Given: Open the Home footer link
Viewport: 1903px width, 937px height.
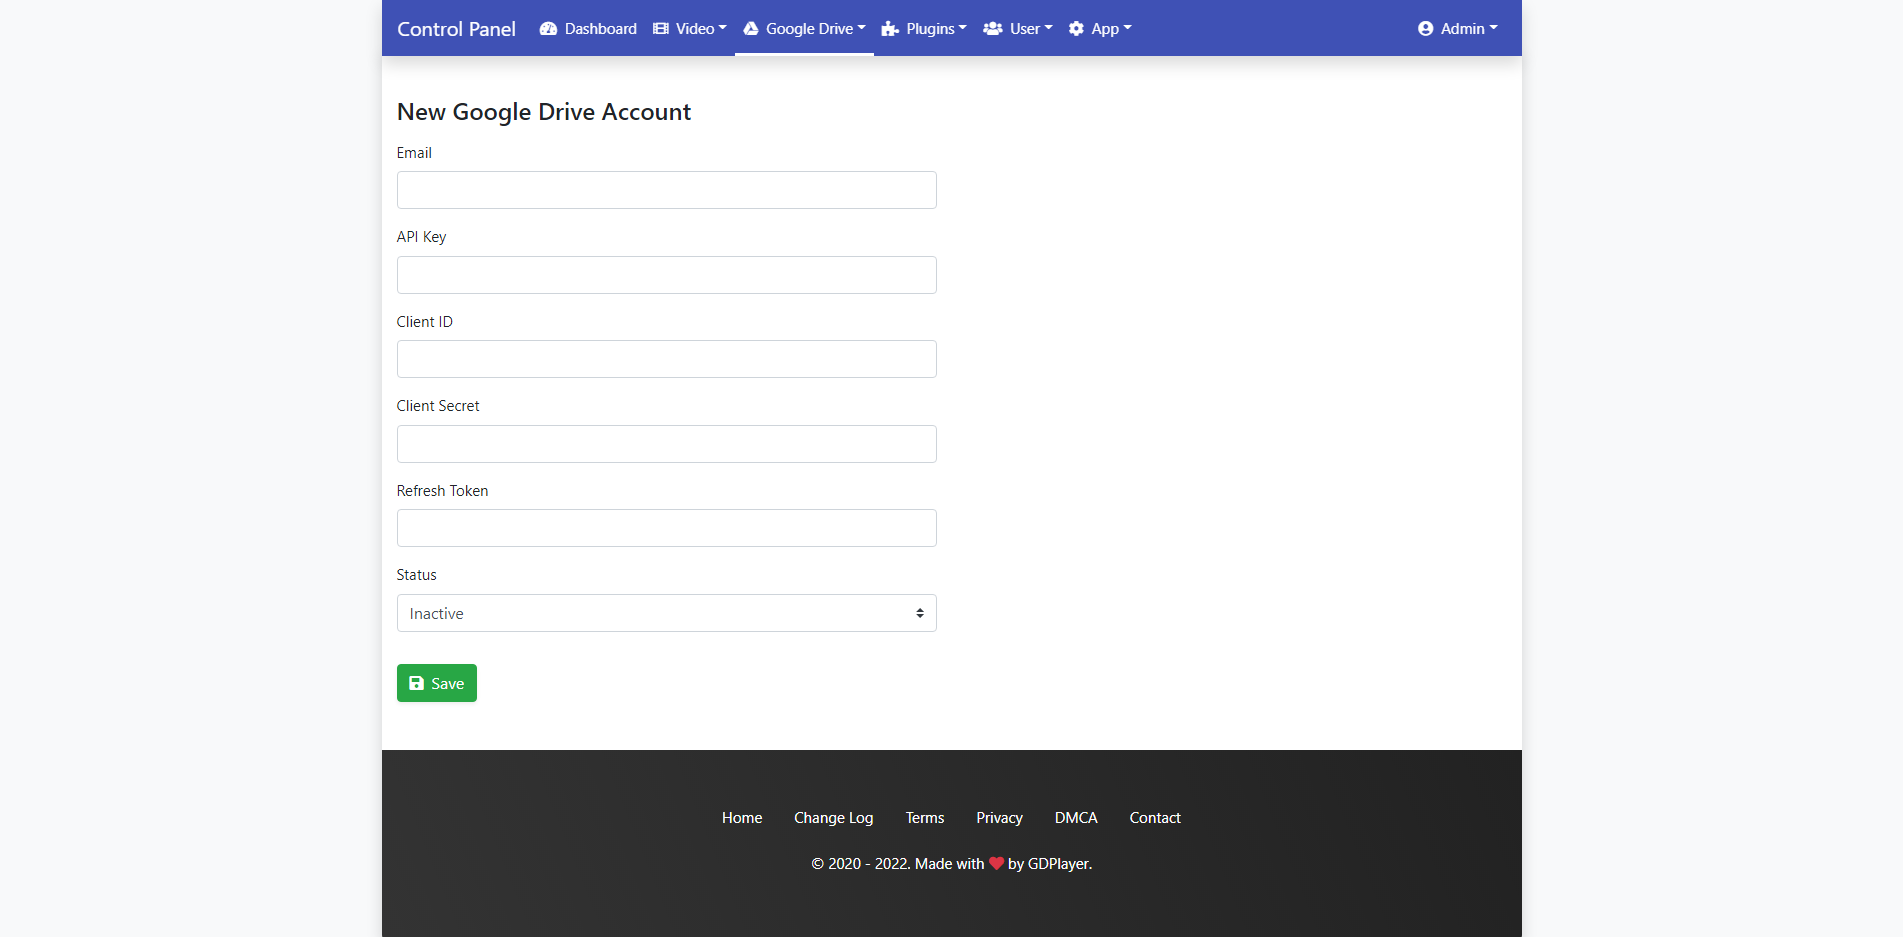Looking at the screenshot, I should (x=742, y=818).
